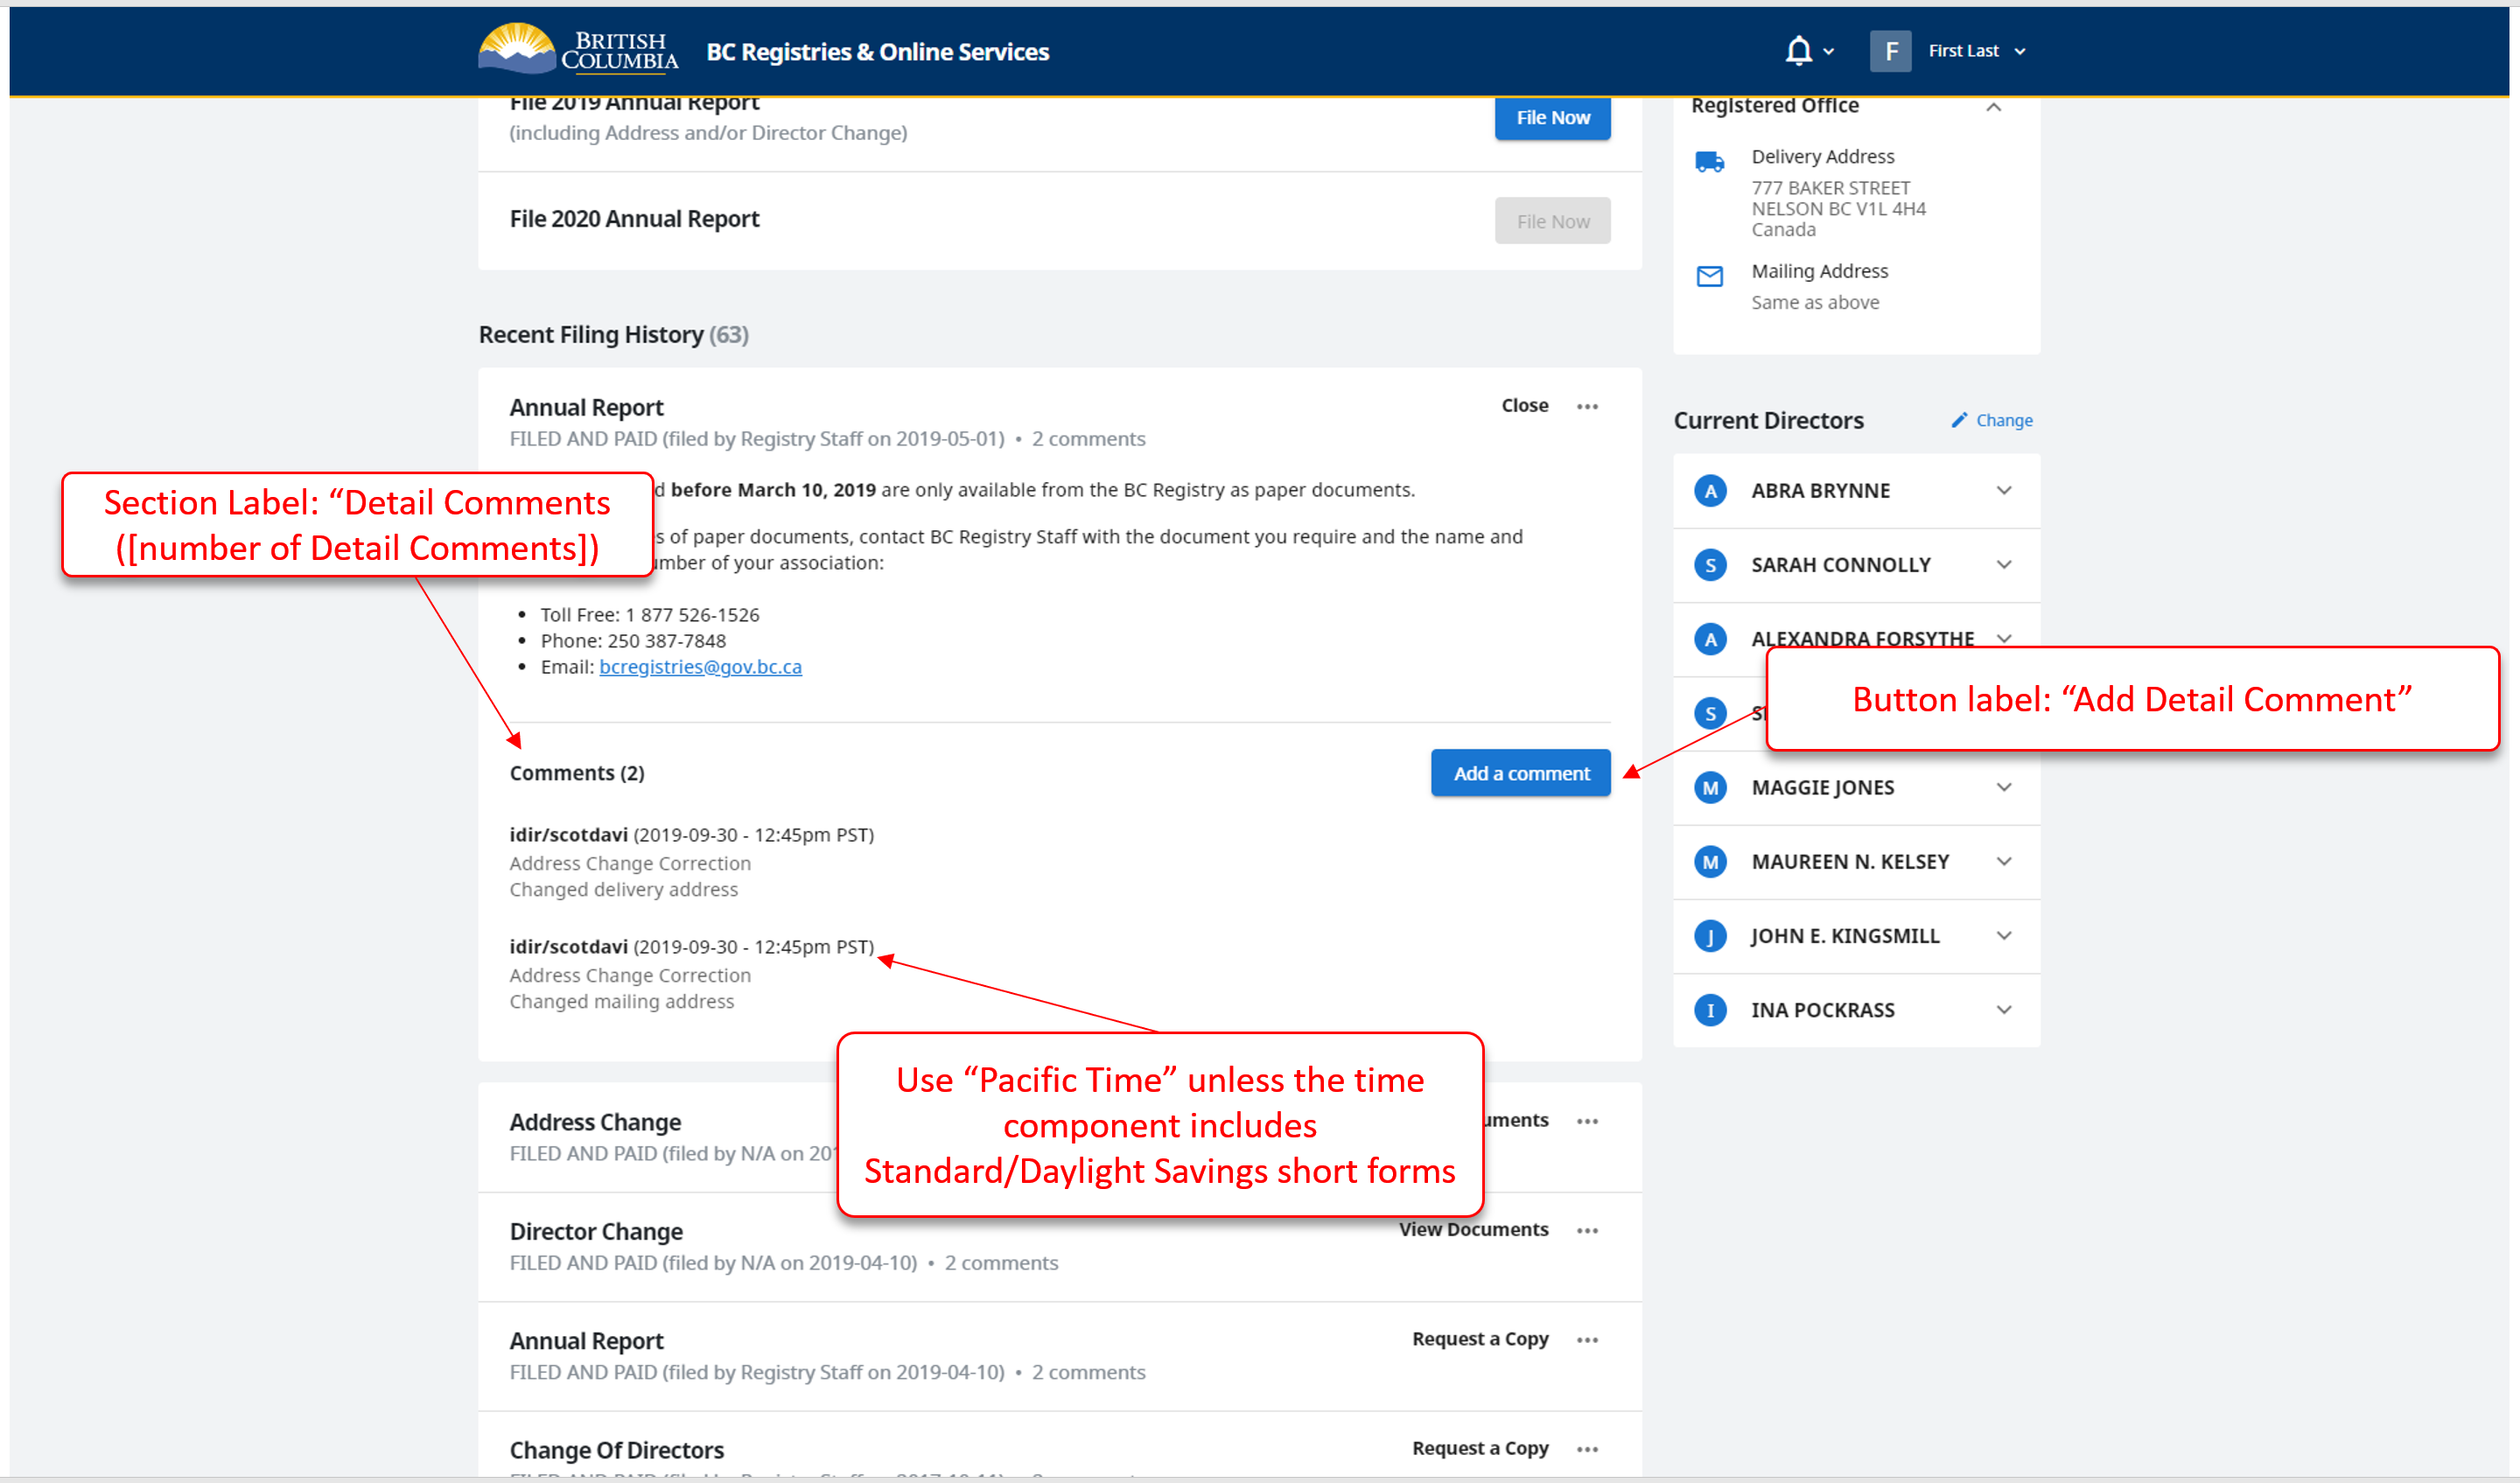This screenshot has height=1483, width=2520.
Task: Expand the SARAH CONNOLLY director row
Action: (x=2003, y=565)
